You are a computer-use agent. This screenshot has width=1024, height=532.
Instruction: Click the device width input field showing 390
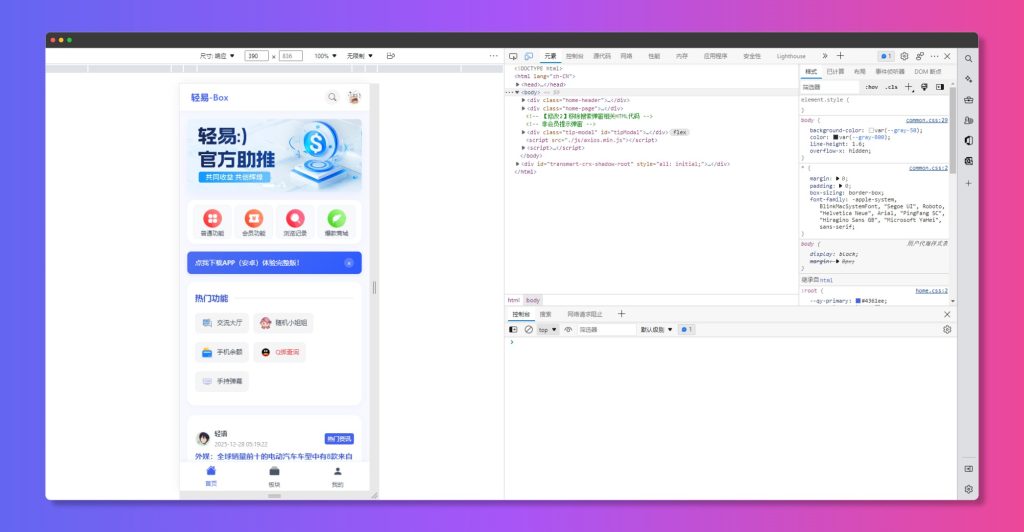(x=256, y=56)
